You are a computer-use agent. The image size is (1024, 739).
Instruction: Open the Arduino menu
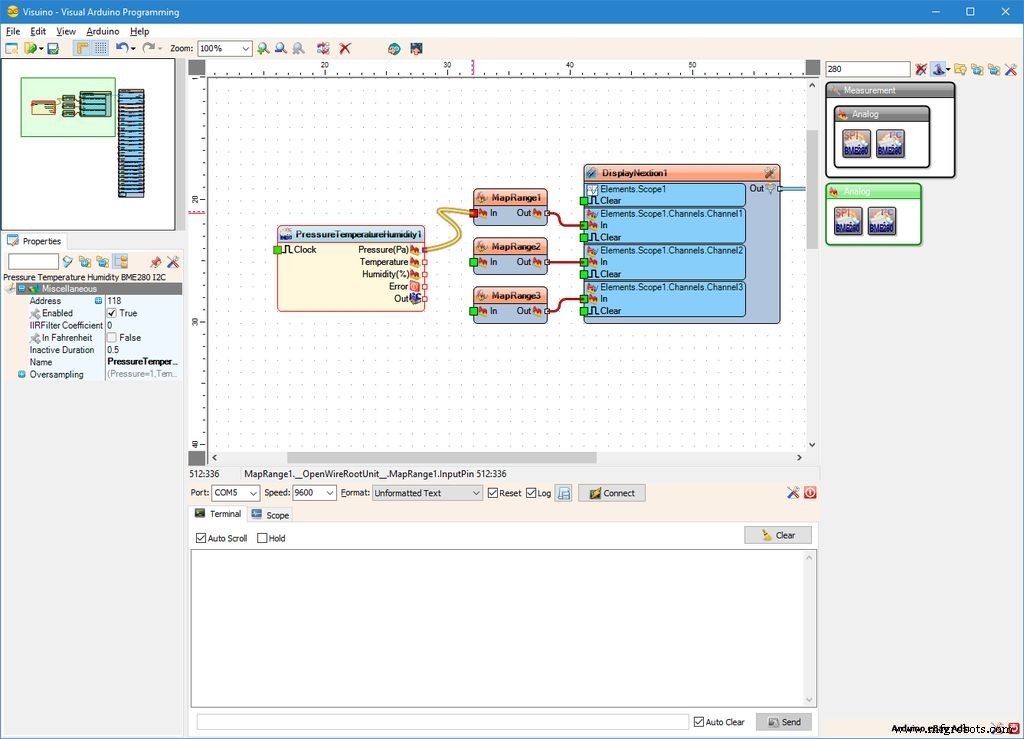102,31
